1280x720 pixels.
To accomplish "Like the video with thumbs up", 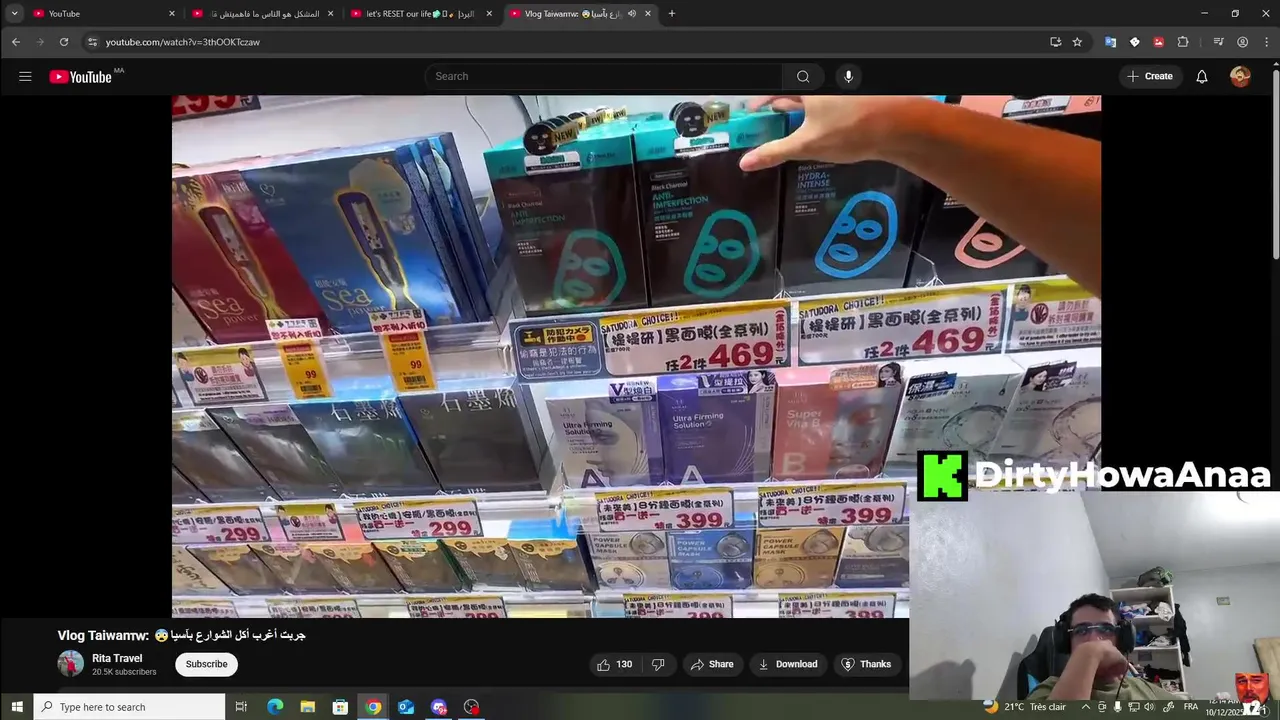I will click(x=614, y=664).
